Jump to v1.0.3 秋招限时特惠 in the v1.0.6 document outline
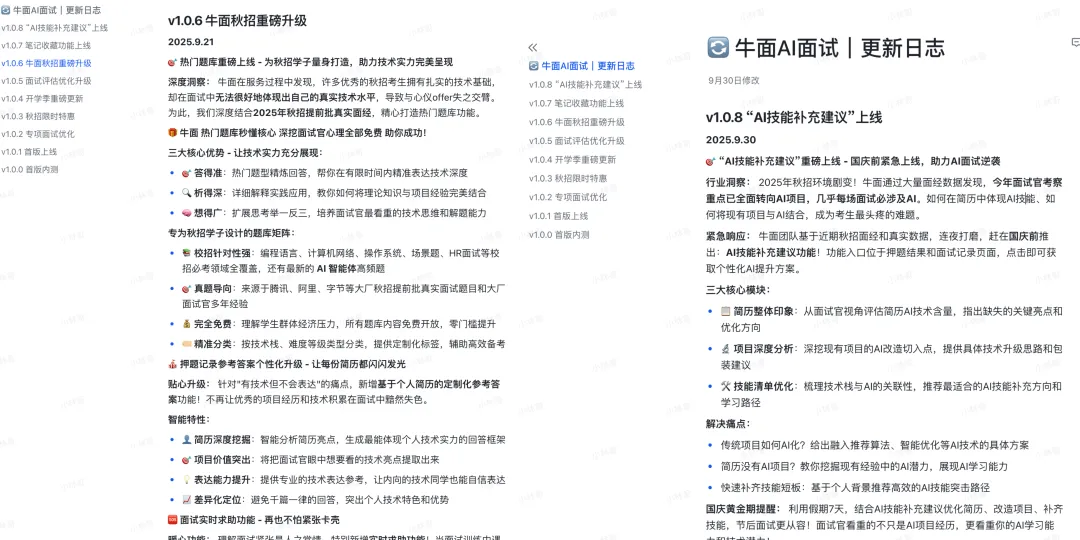The height and width of the screenshot is (540, 1080). pyautogui.click(x=38, y=116)
